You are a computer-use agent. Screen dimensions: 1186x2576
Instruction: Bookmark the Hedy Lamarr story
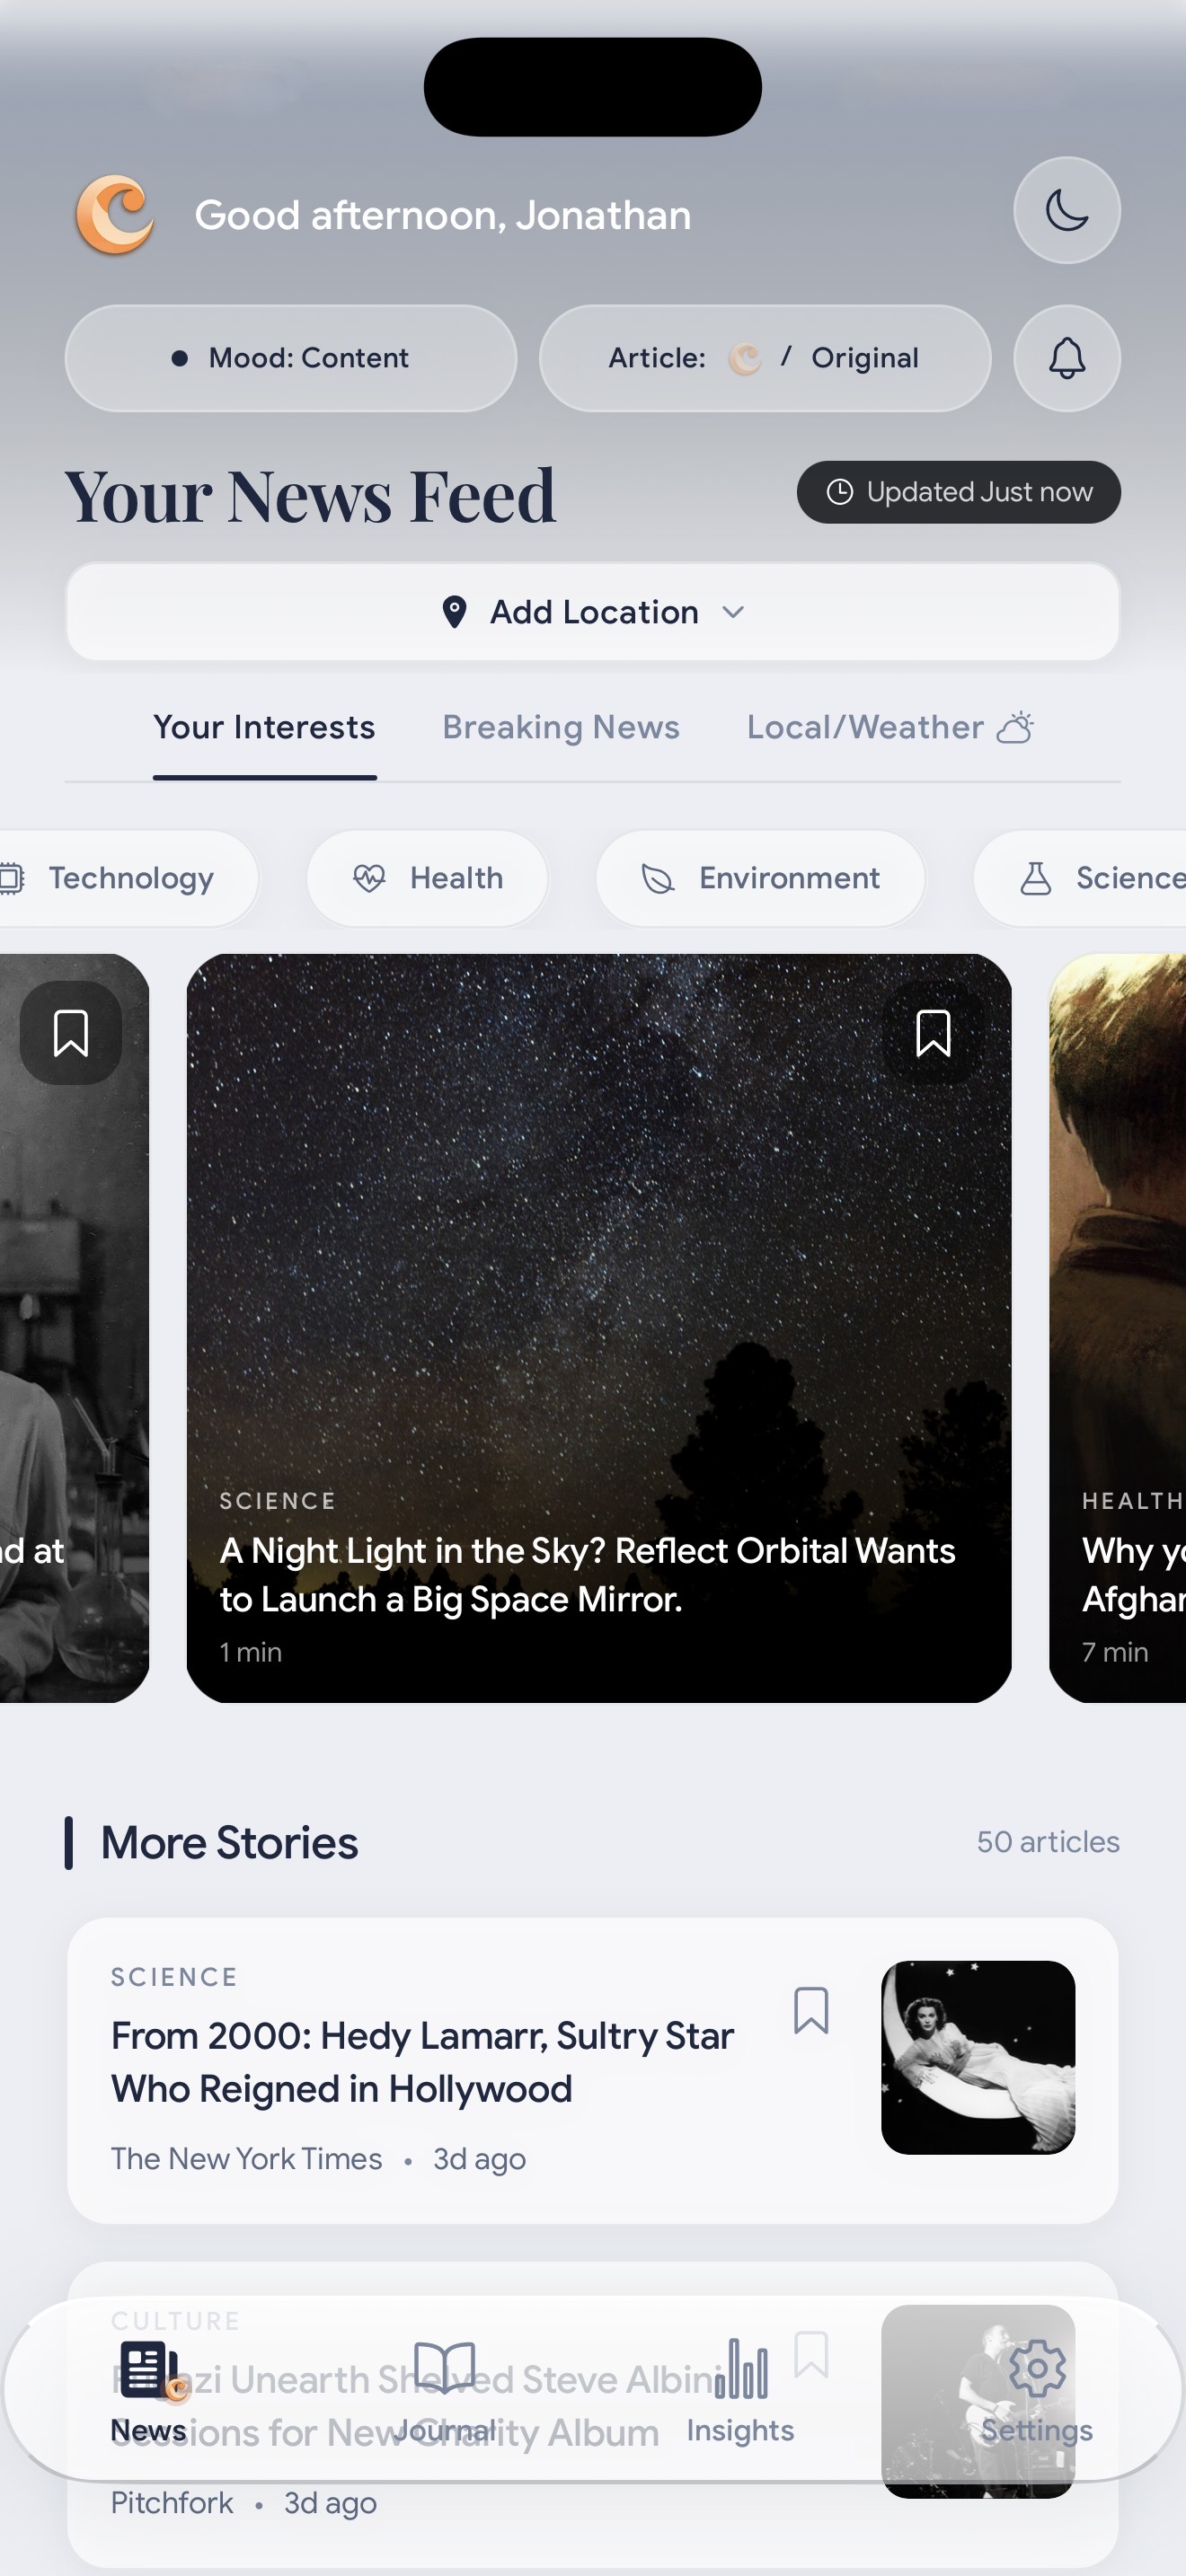(x=811, y=2010)
